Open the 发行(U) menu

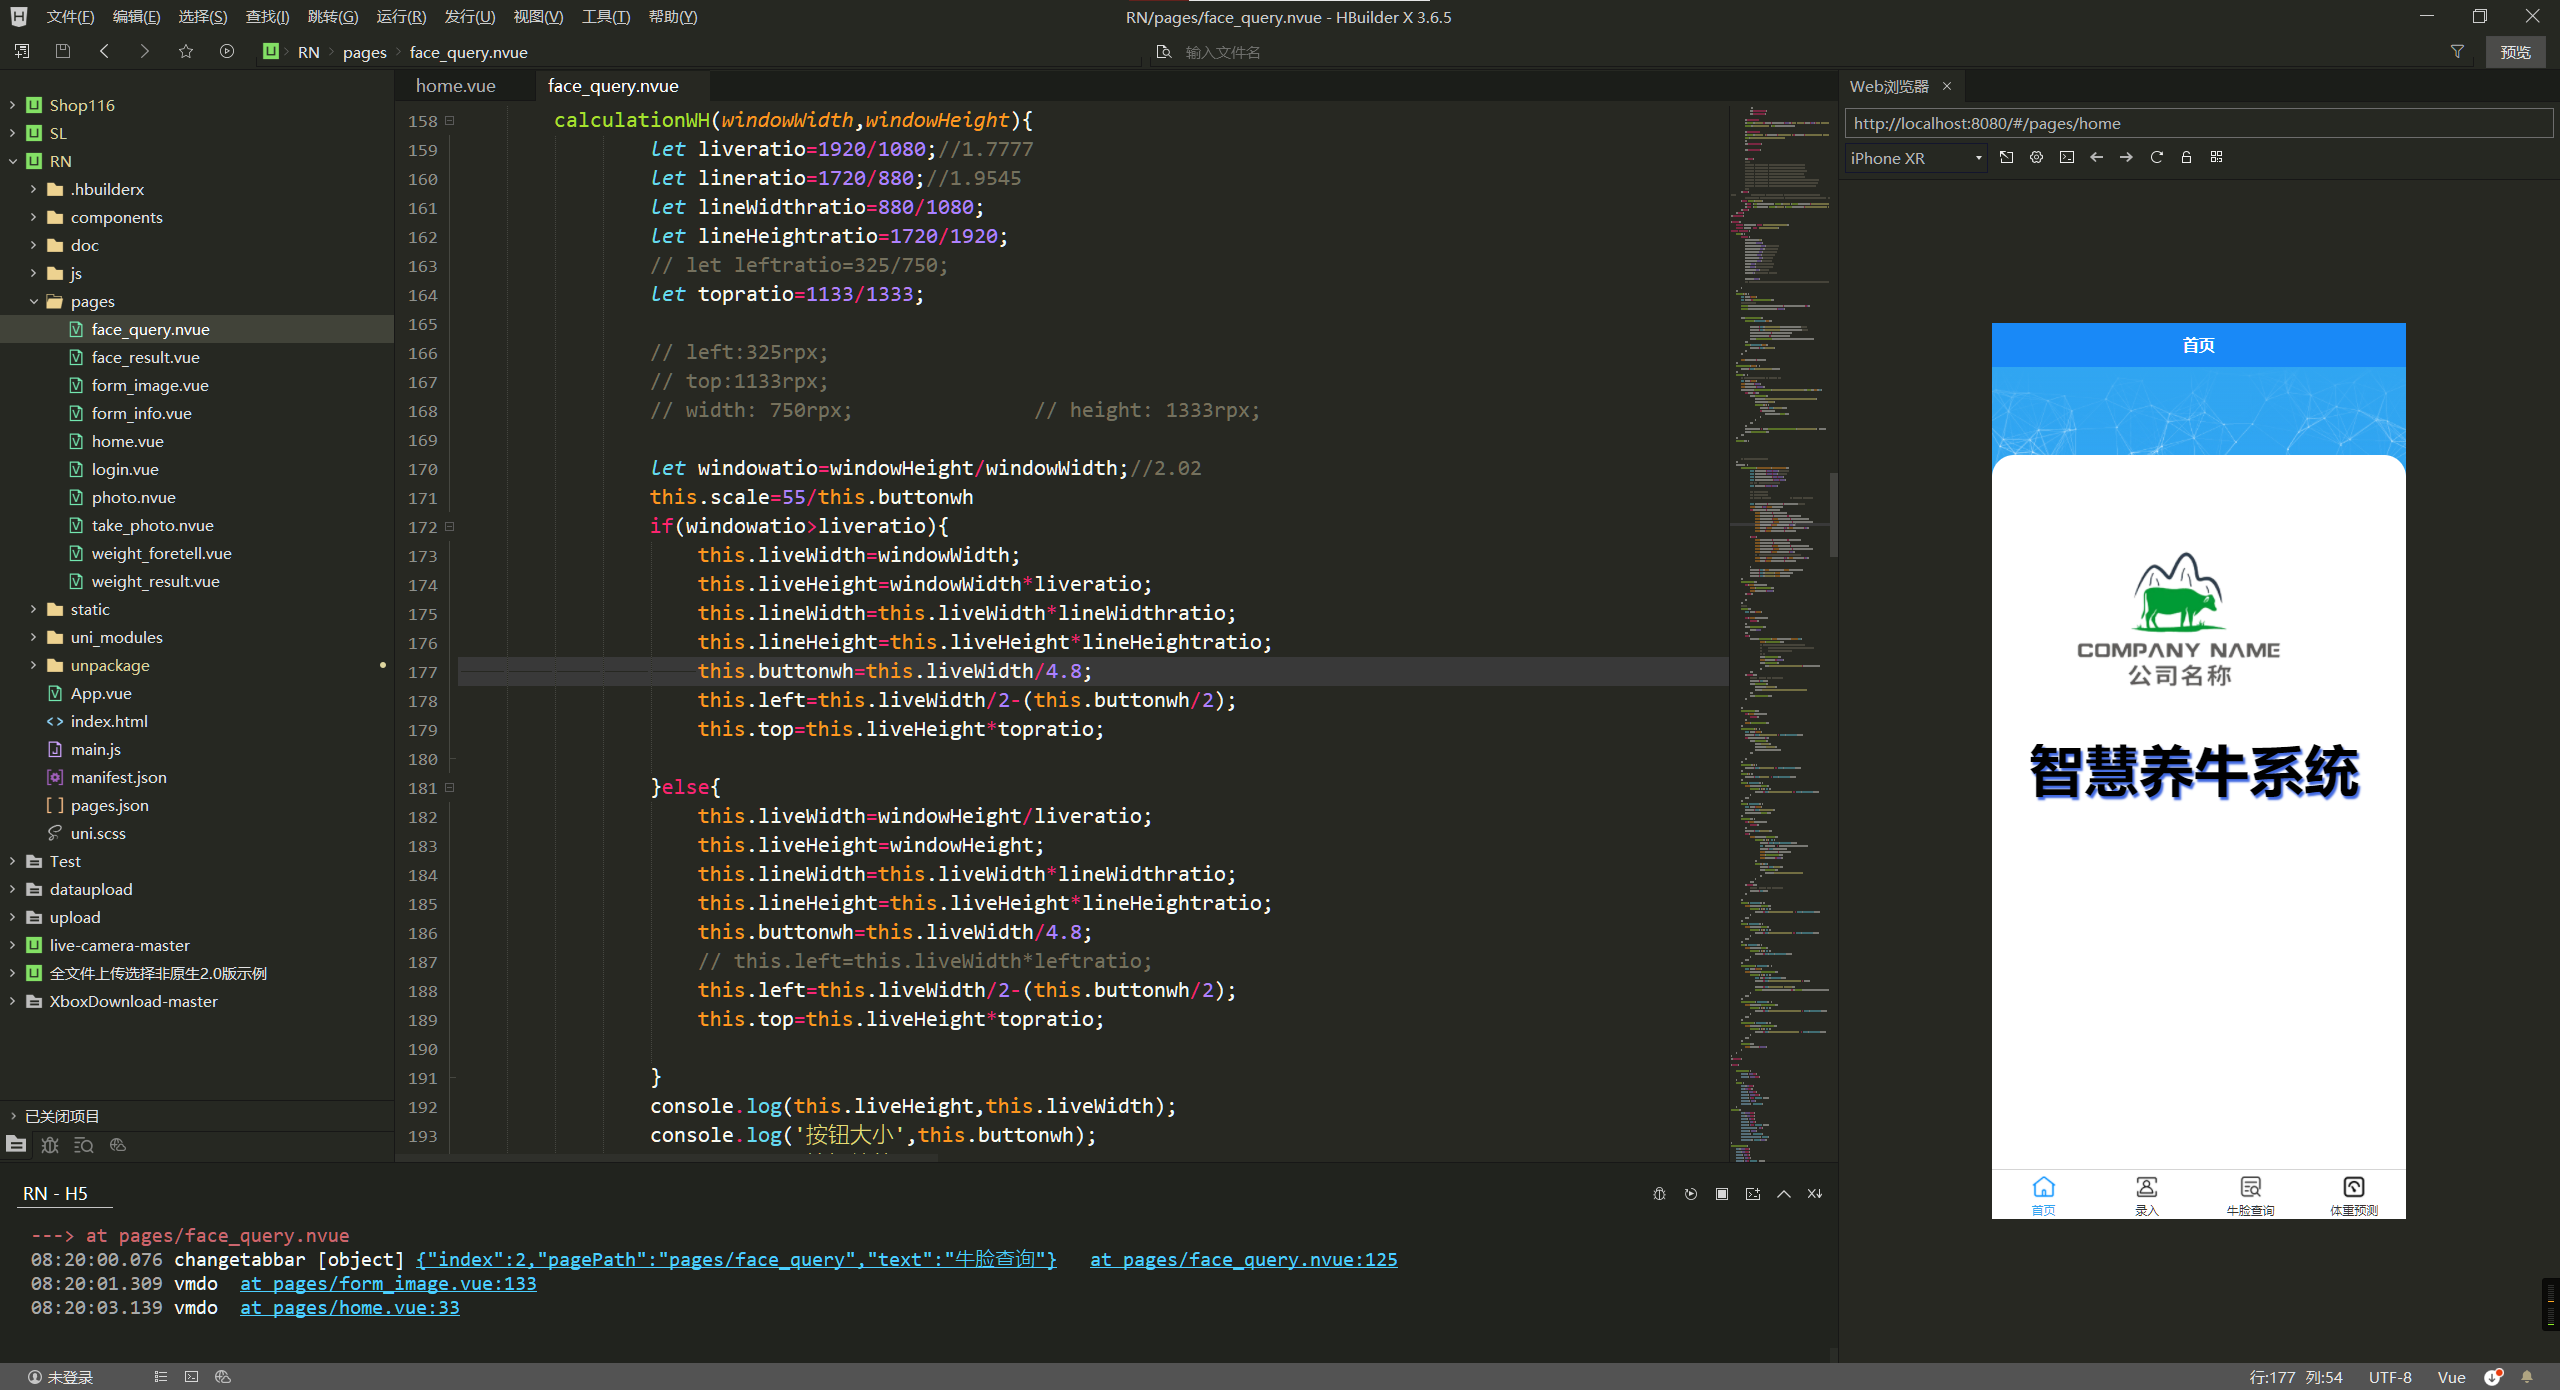point(469,17)
